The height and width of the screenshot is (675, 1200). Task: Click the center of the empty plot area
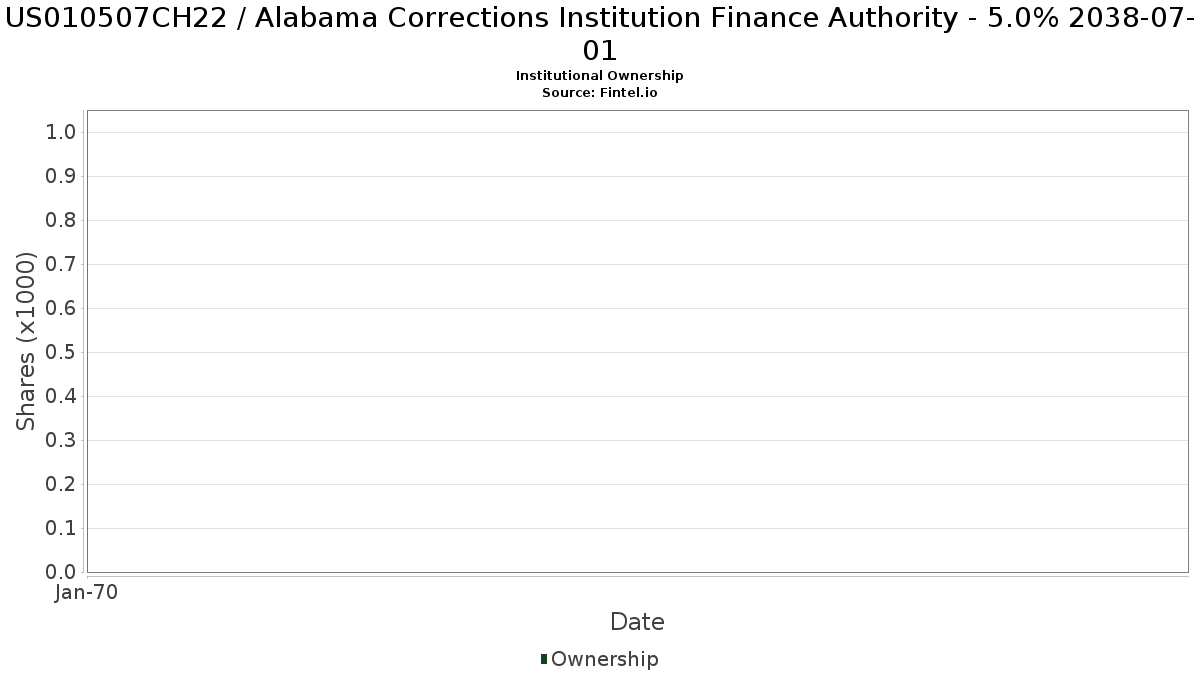[x=637, y=341]
